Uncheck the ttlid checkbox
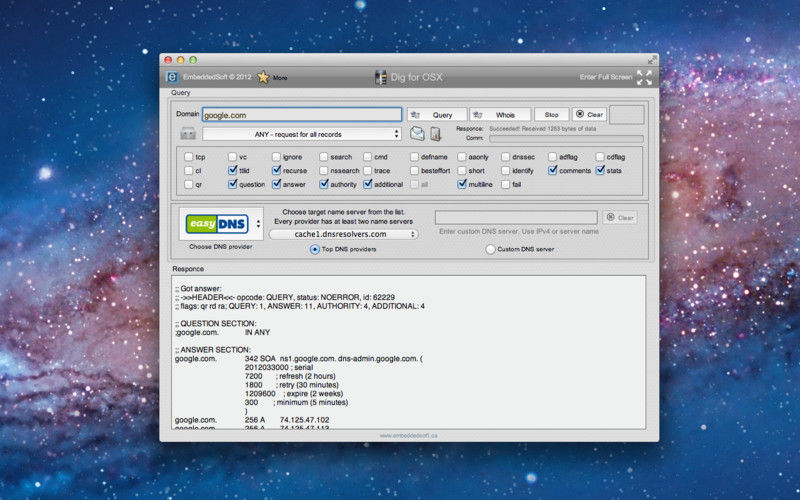Screen dimensions: 800x500 pyautogui.click(x=232, y=170)
